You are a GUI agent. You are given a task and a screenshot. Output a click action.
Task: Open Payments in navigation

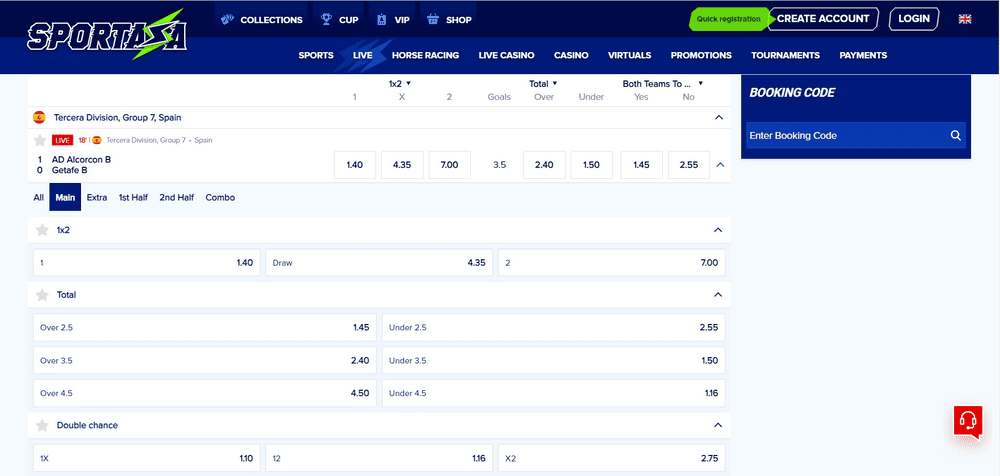click(863, 56)
